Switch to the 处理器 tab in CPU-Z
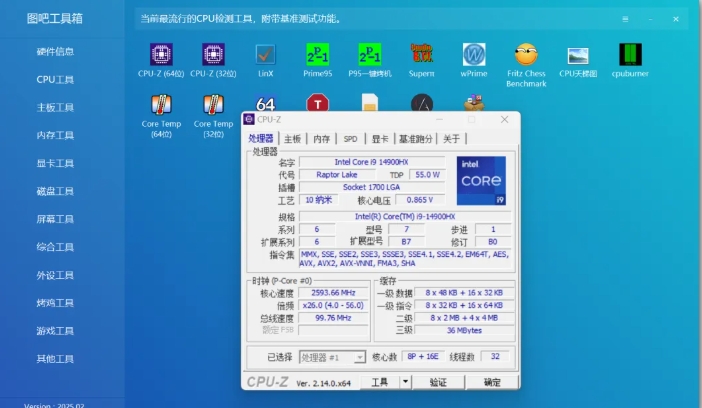 click(x=261, y=138)
